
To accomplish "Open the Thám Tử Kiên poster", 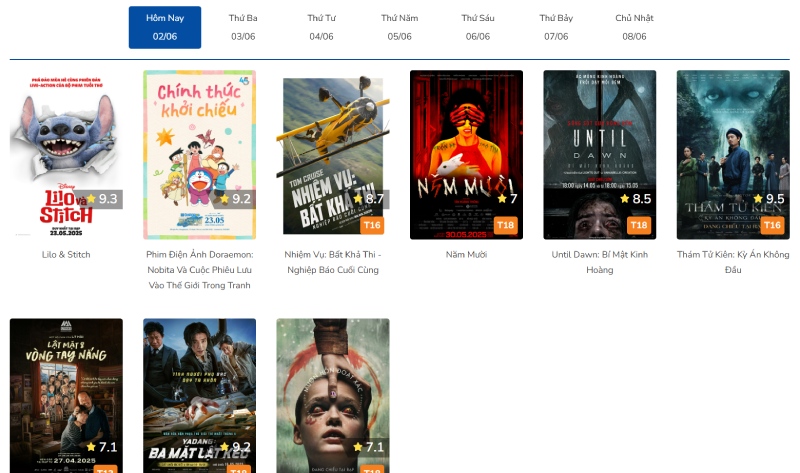I will click(733, 155).
